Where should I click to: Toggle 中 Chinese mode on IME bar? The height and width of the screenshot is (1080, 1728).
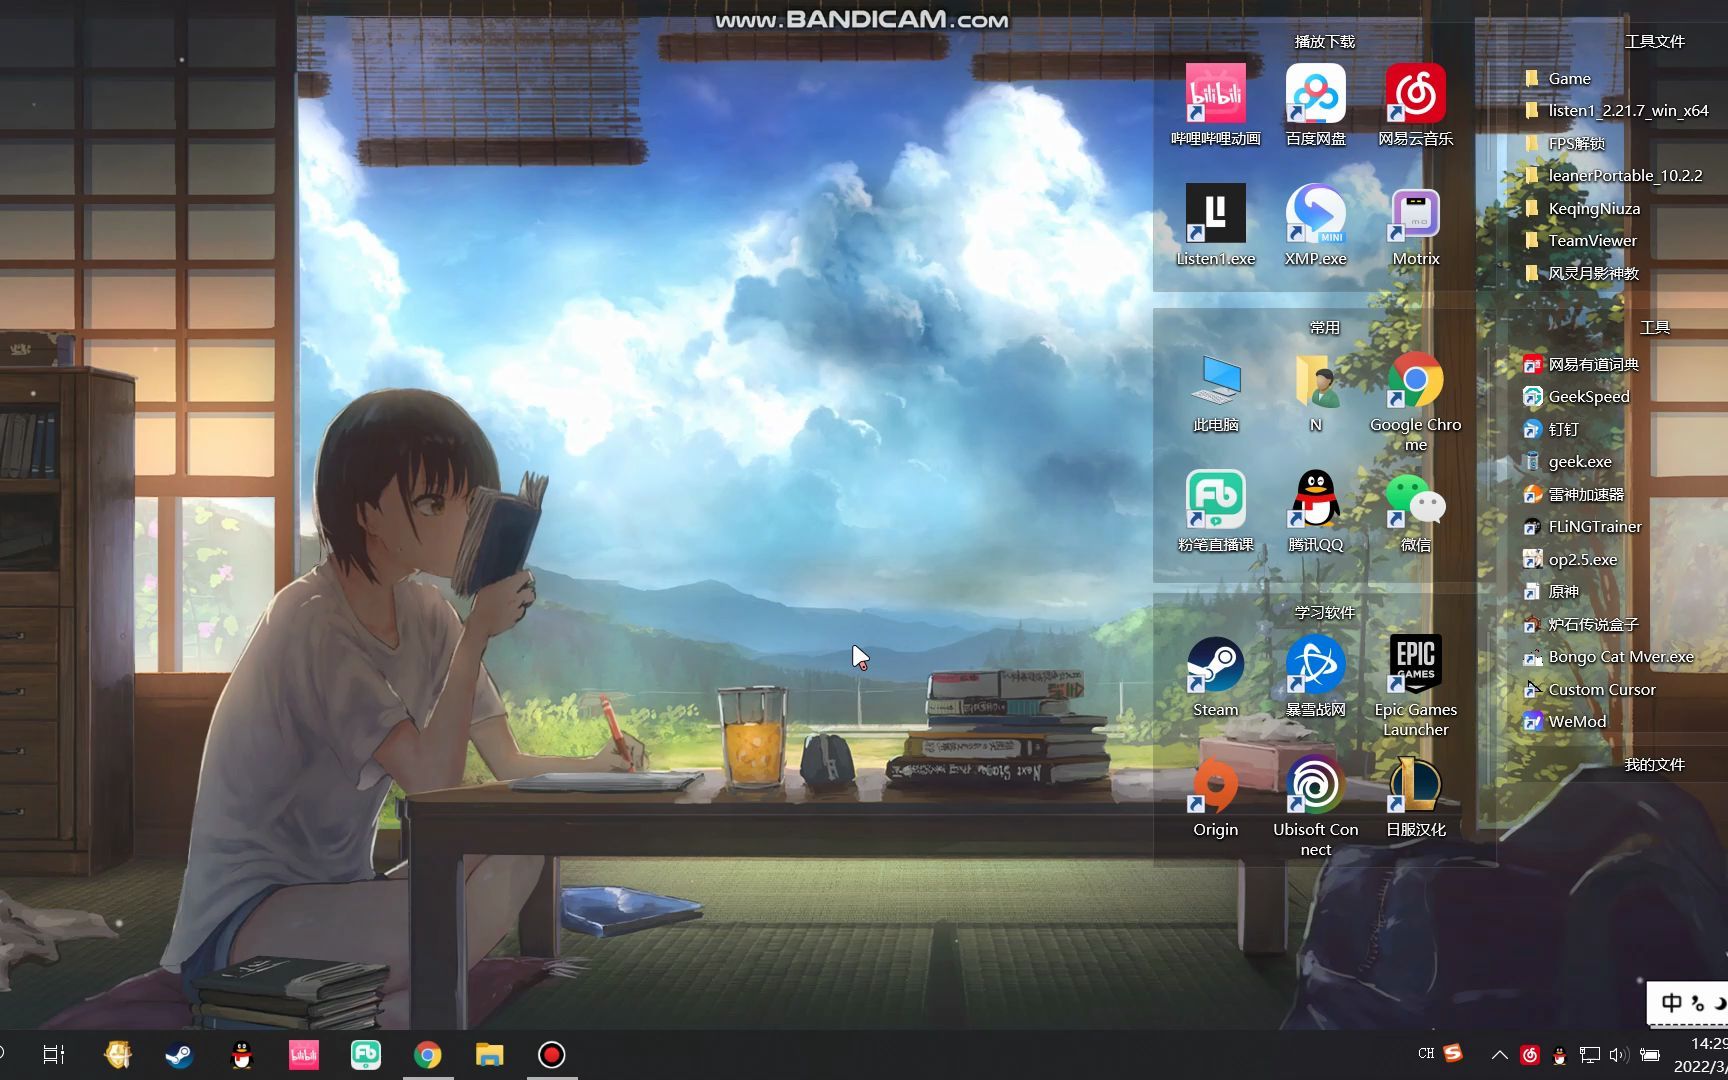point(1671,1002)
